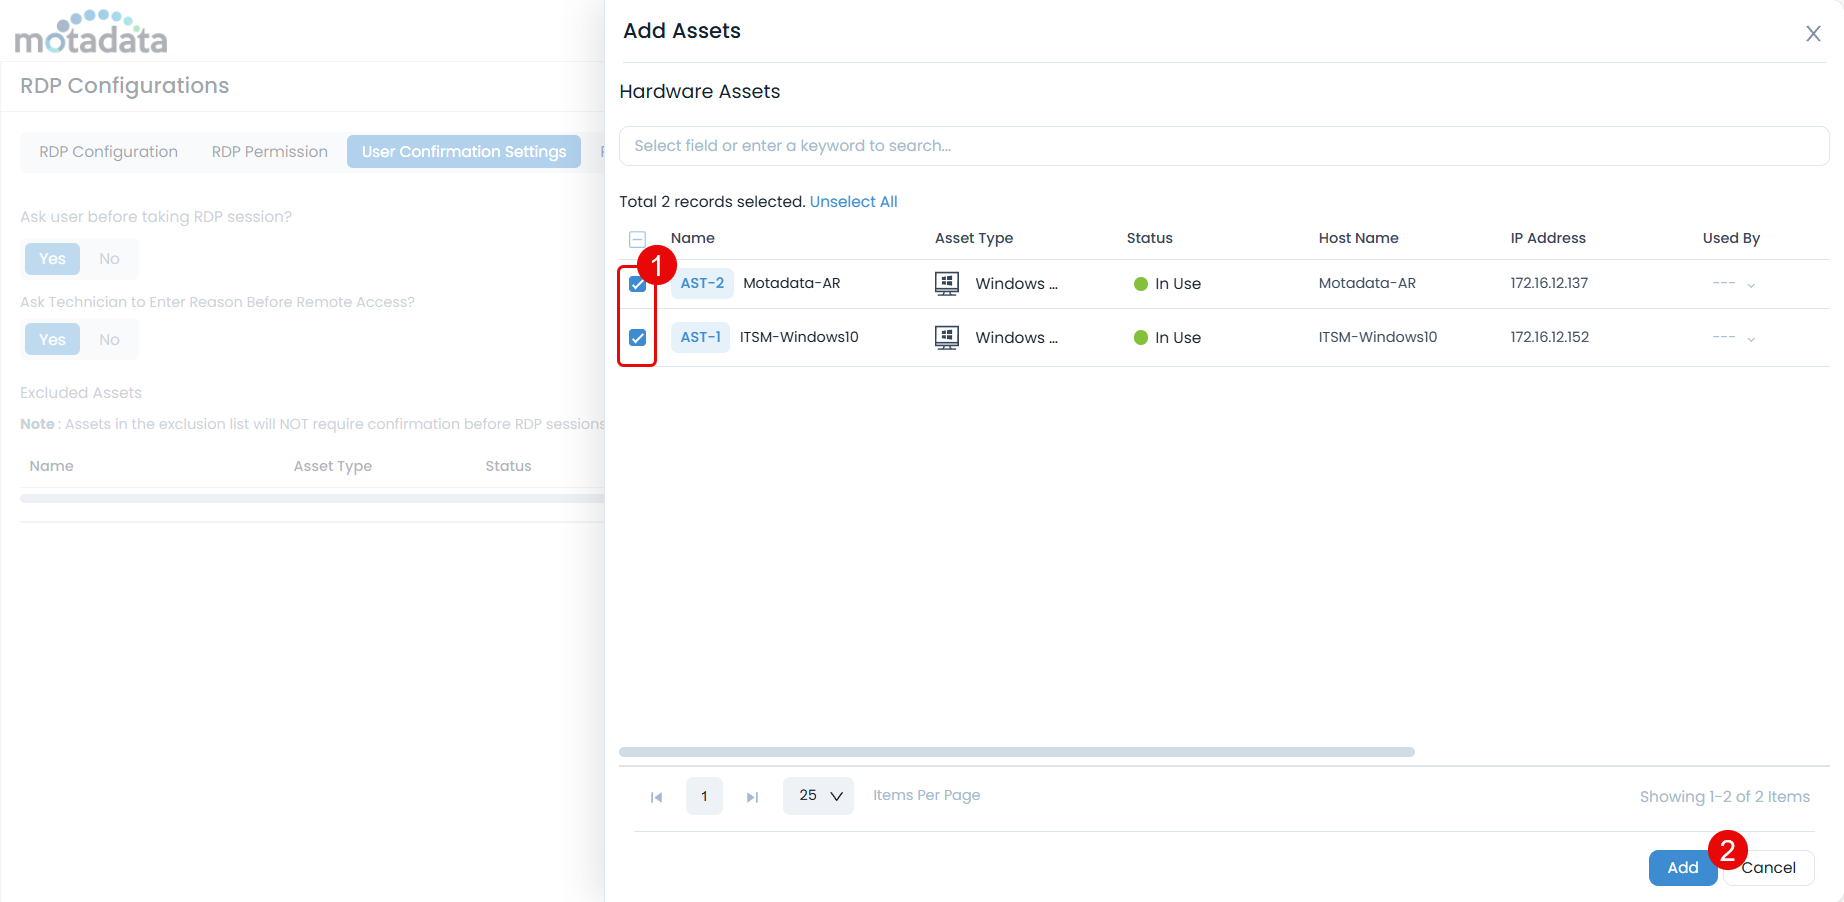Expand Used By dropdown for Motadata-AR

[x=1750, y=285]
